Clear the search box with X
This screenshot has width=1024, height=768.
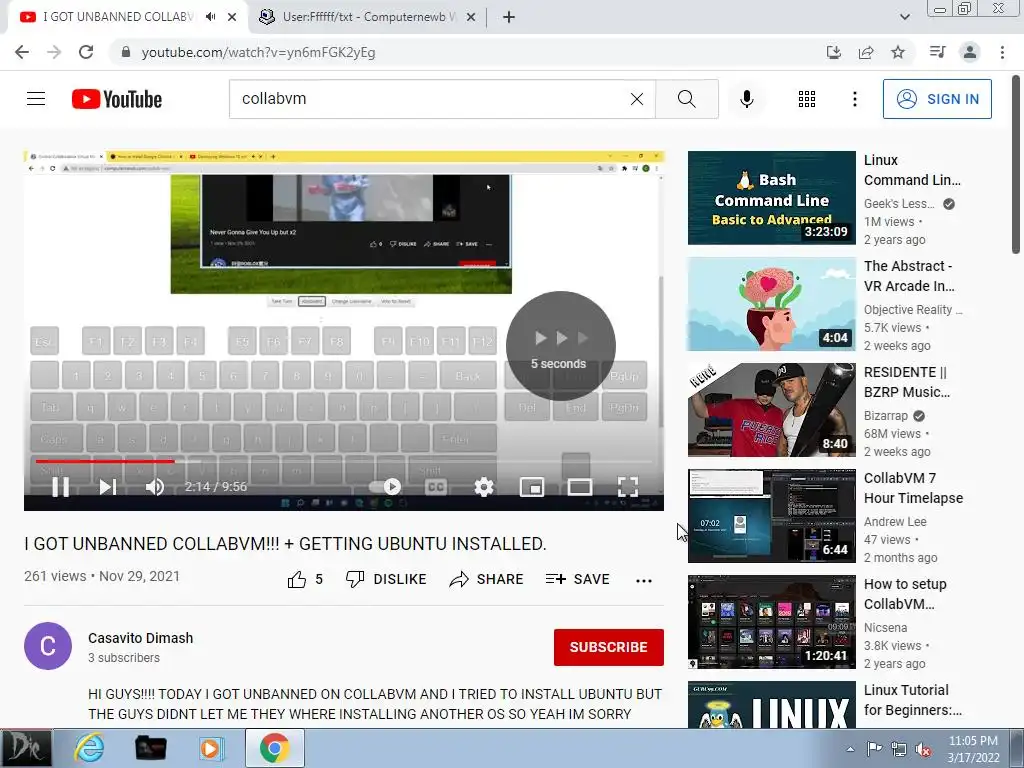click(x=637, y=99)
